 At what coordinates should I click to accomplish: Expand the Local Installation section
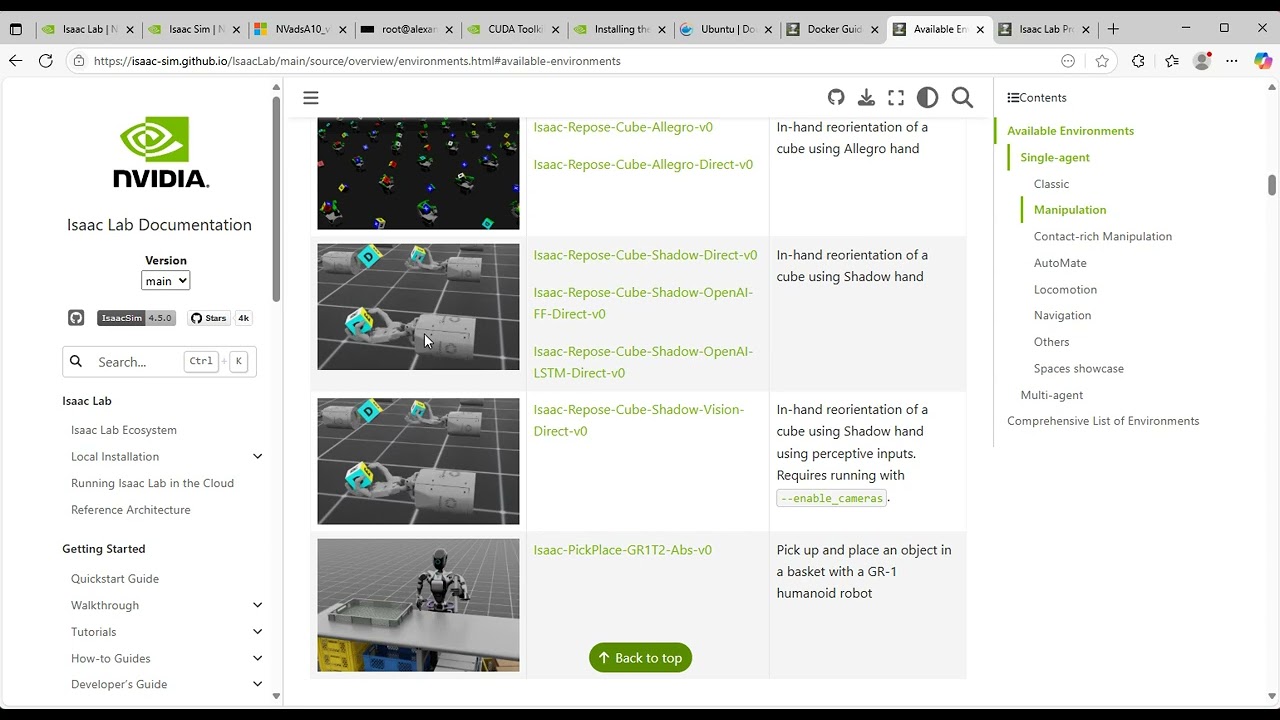click(257, 456)
